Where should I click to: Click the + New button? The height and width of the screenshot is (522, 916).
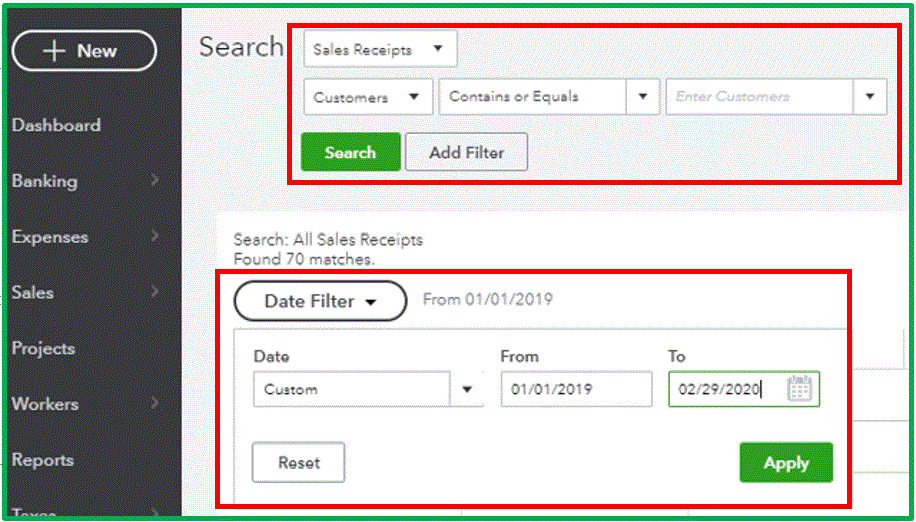84,51
